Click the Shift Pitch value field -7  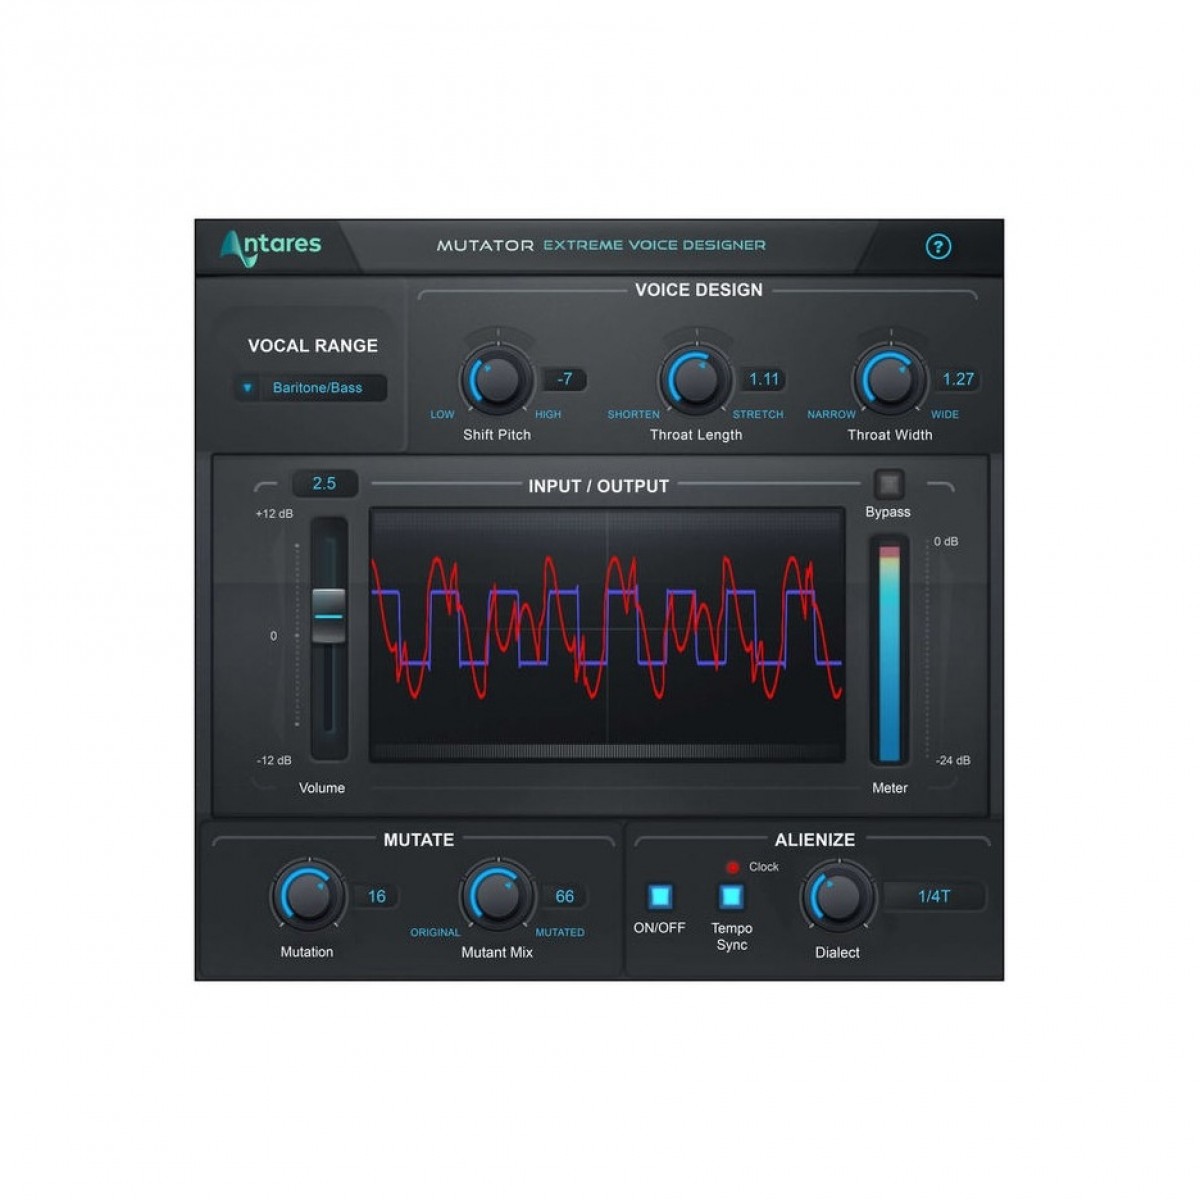click(x=565, y=379)
